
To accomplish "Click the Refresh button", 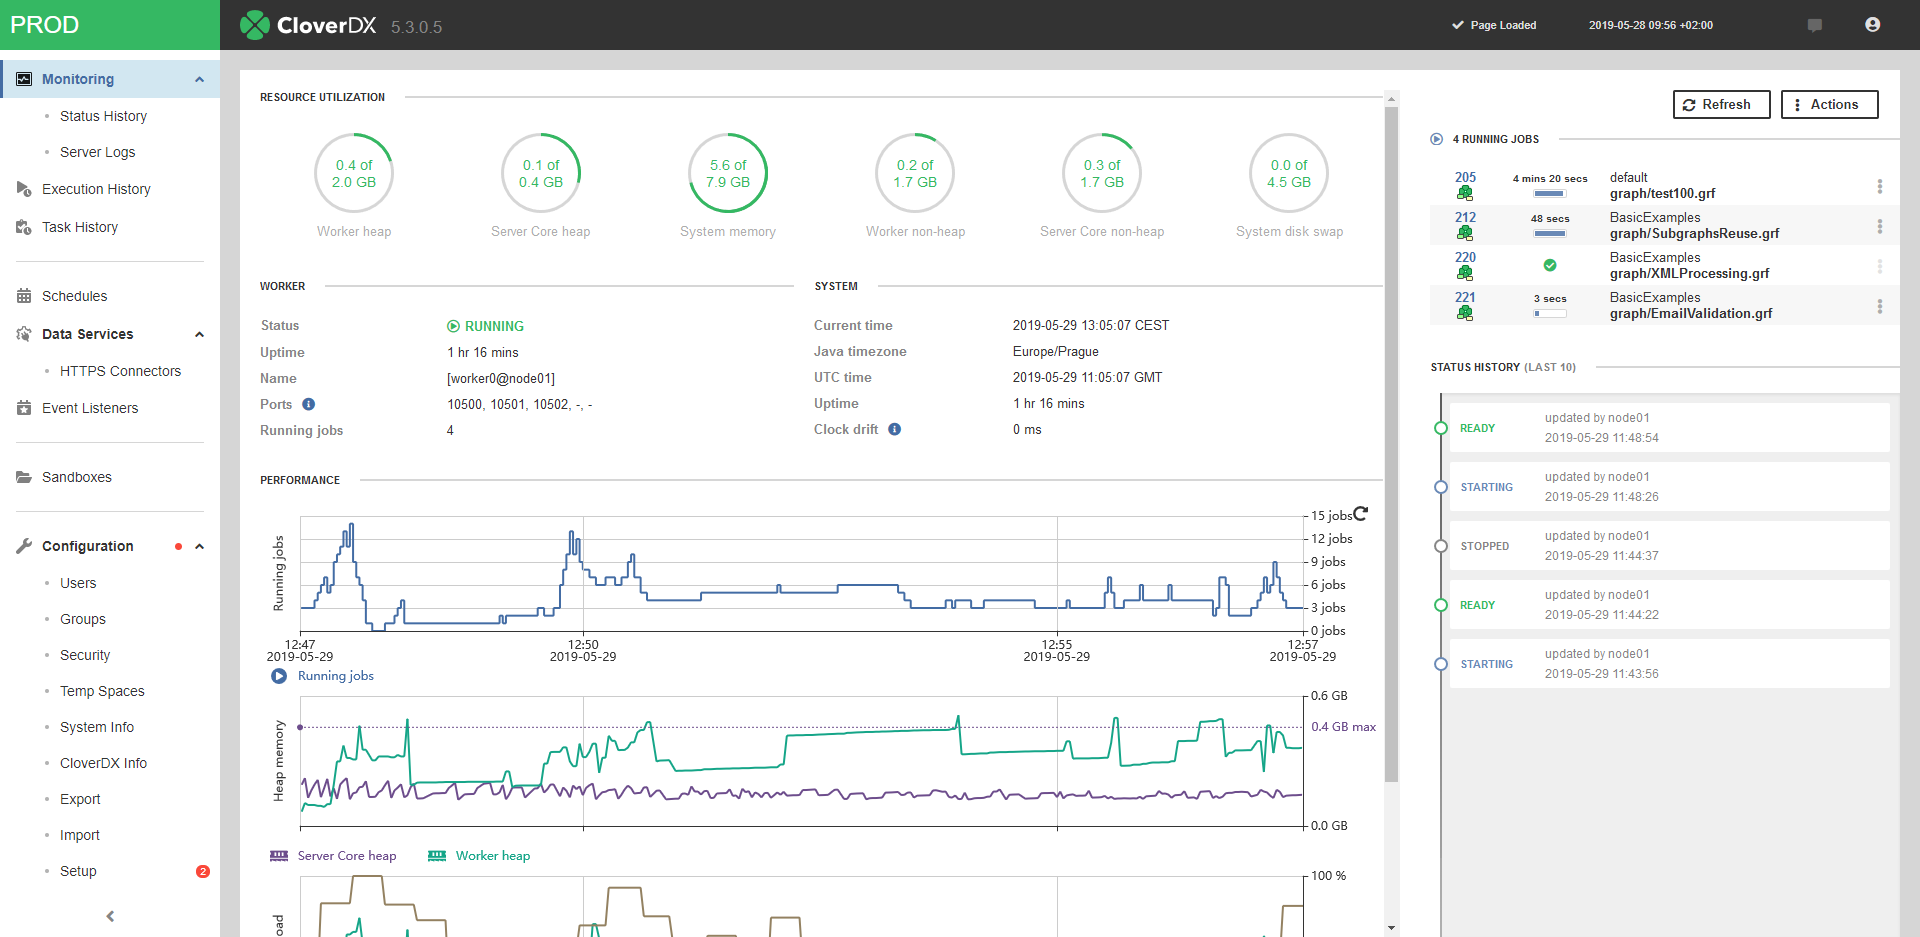I will click(1721, 104).
